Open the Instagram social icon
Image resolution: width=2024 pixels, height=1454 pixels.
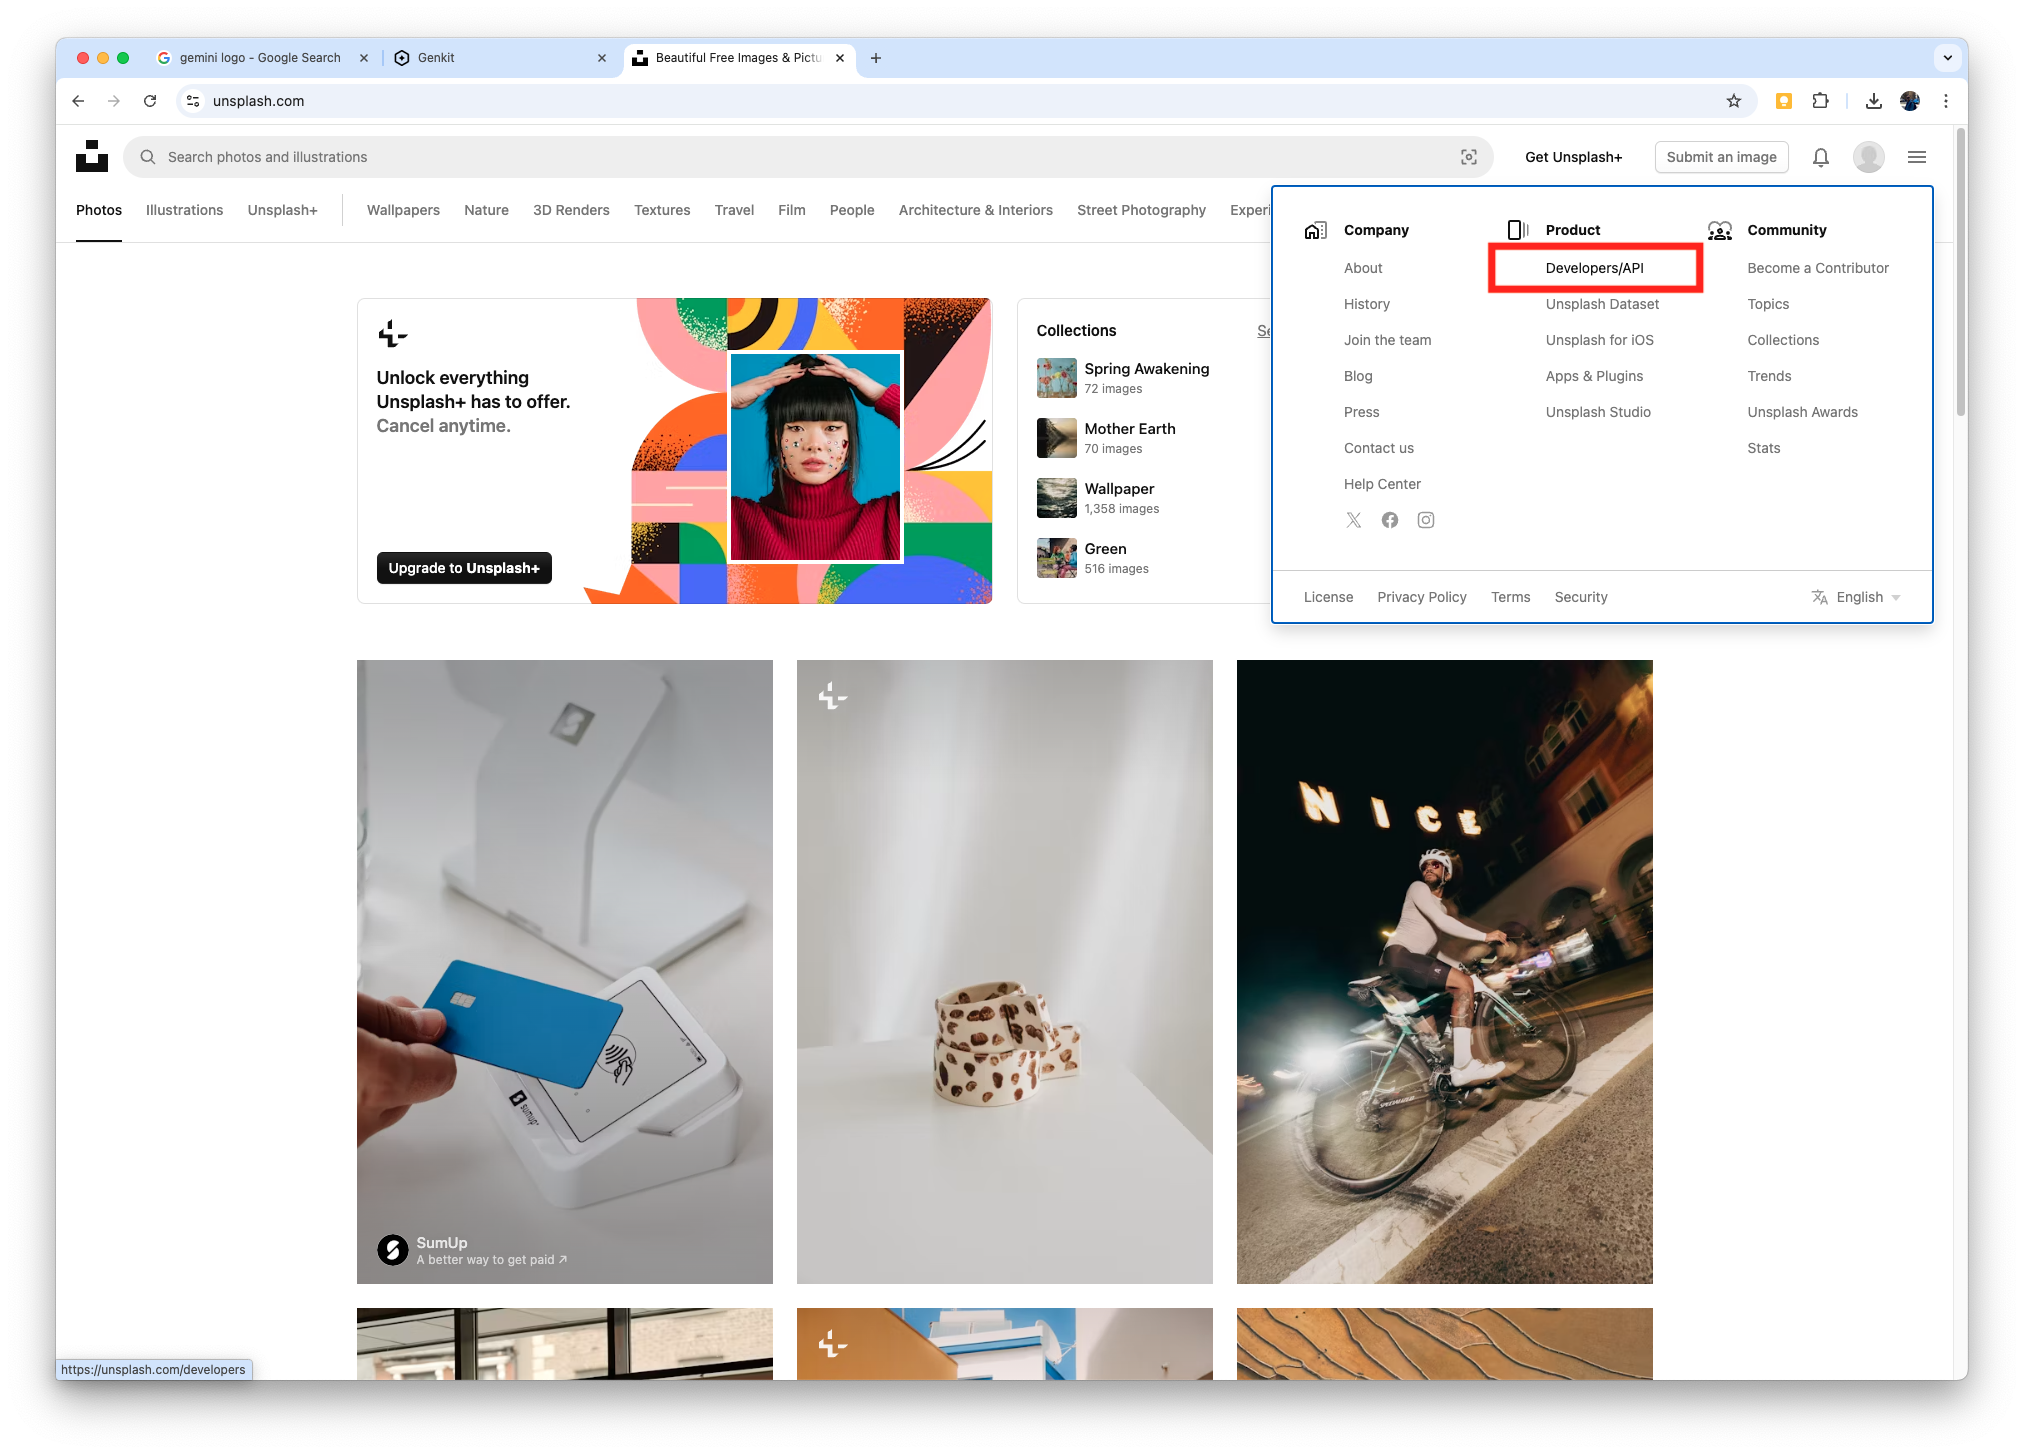point(1426,520)
